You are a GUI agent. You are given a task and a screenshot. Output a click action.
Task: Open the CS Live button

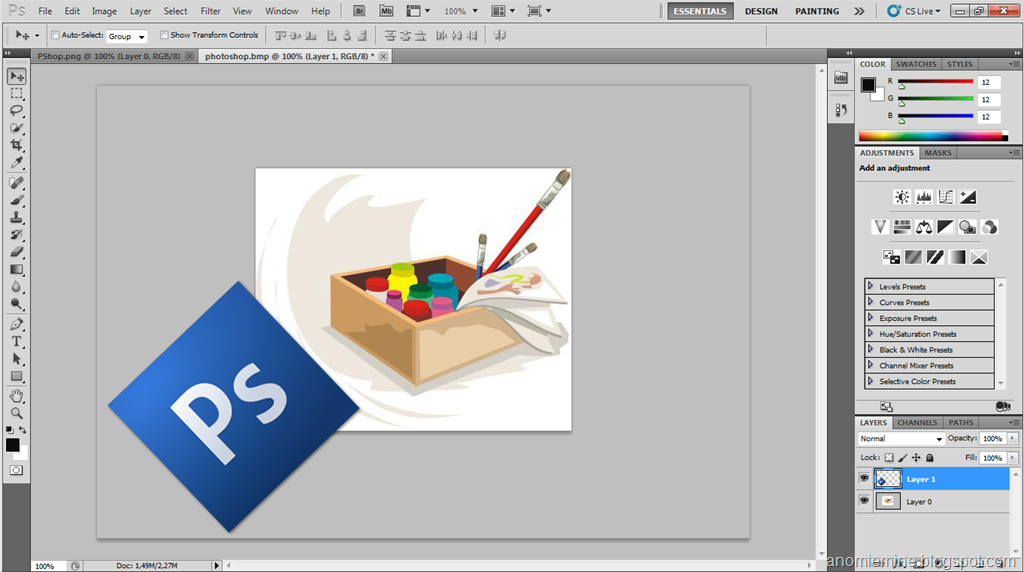[914, 11]
